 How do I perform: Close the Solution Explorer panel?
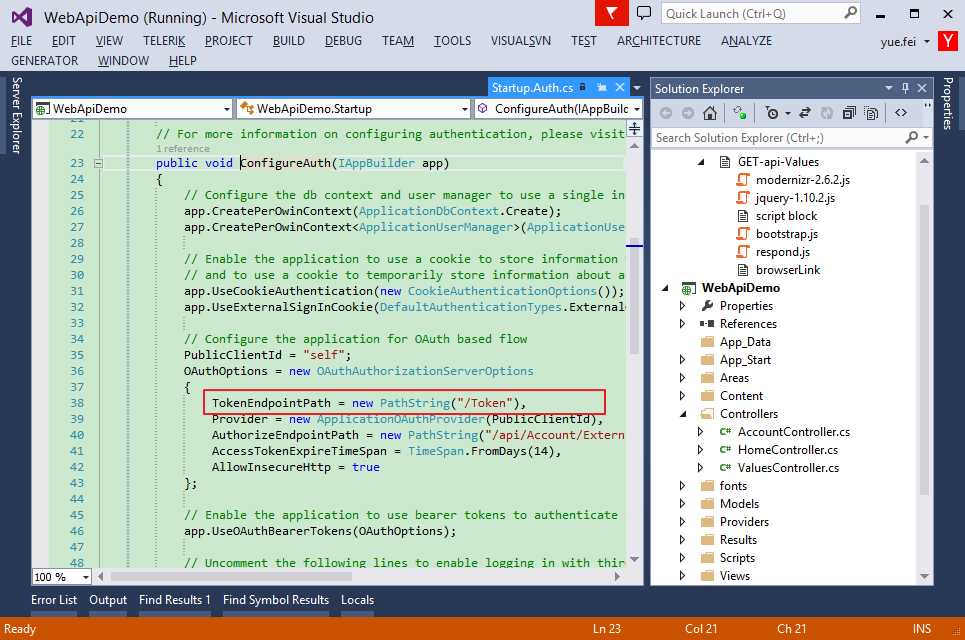[x=922, y=88]
